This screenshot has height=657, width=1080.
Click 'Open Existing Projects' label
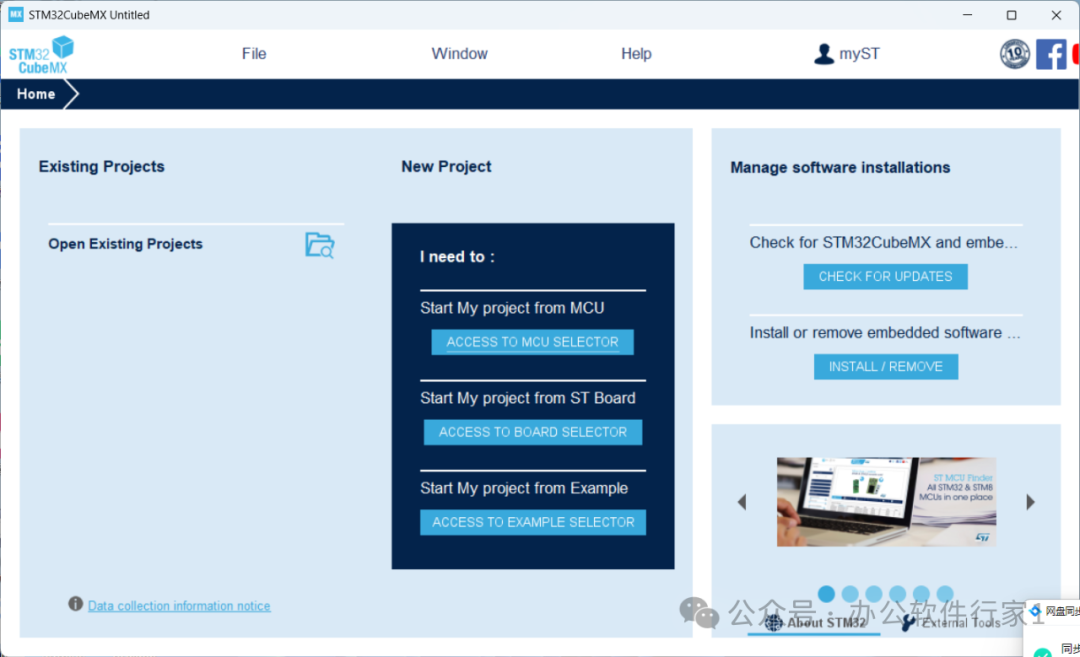pyautogui.click(x=125, y=244)
